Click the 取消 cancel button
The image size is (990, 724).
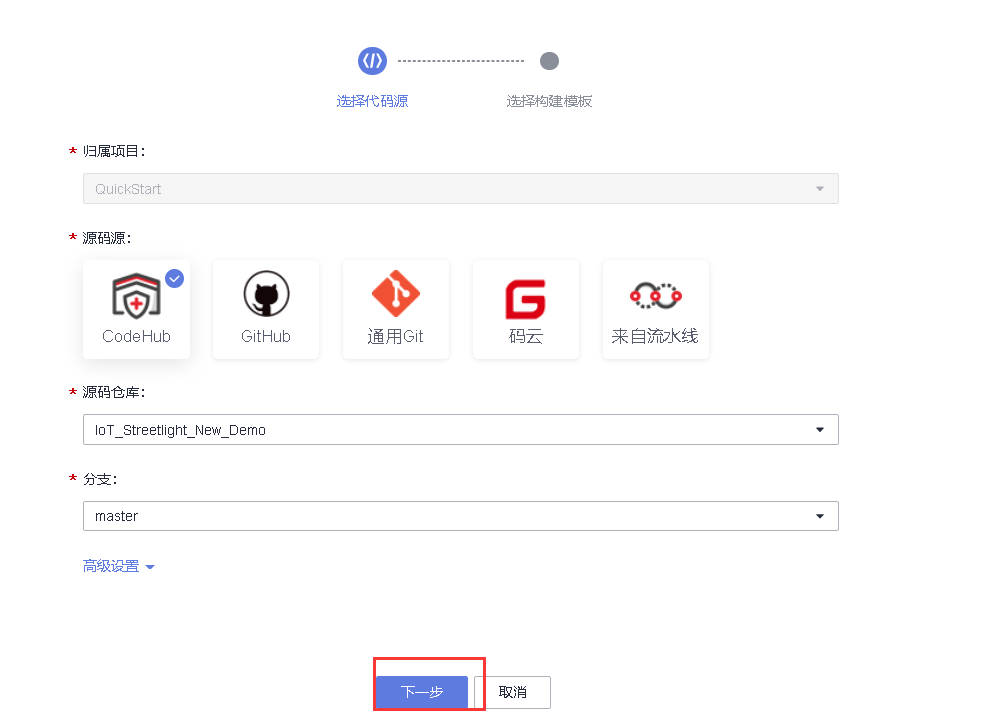pyautogui.click(x=513, y=692)
